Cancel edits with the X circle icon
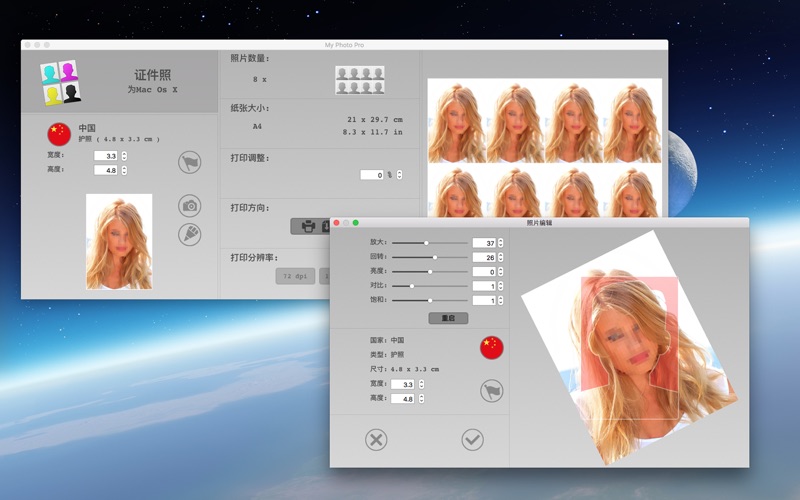The width and height of the screenshot is (800, 500). point(376,439)
